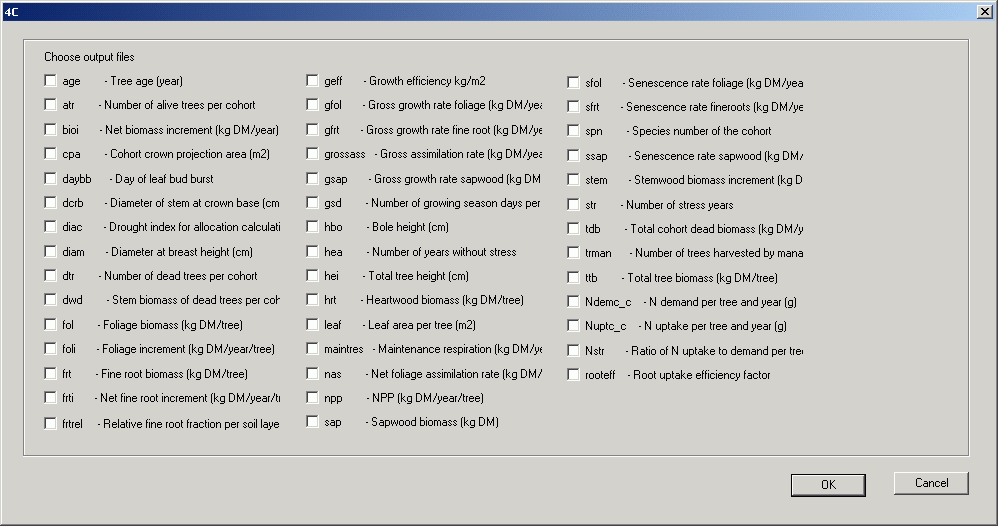Image resolution: width=998 pixels, height=526 pixels.
Task: Click the OK button
Action: 828,484
